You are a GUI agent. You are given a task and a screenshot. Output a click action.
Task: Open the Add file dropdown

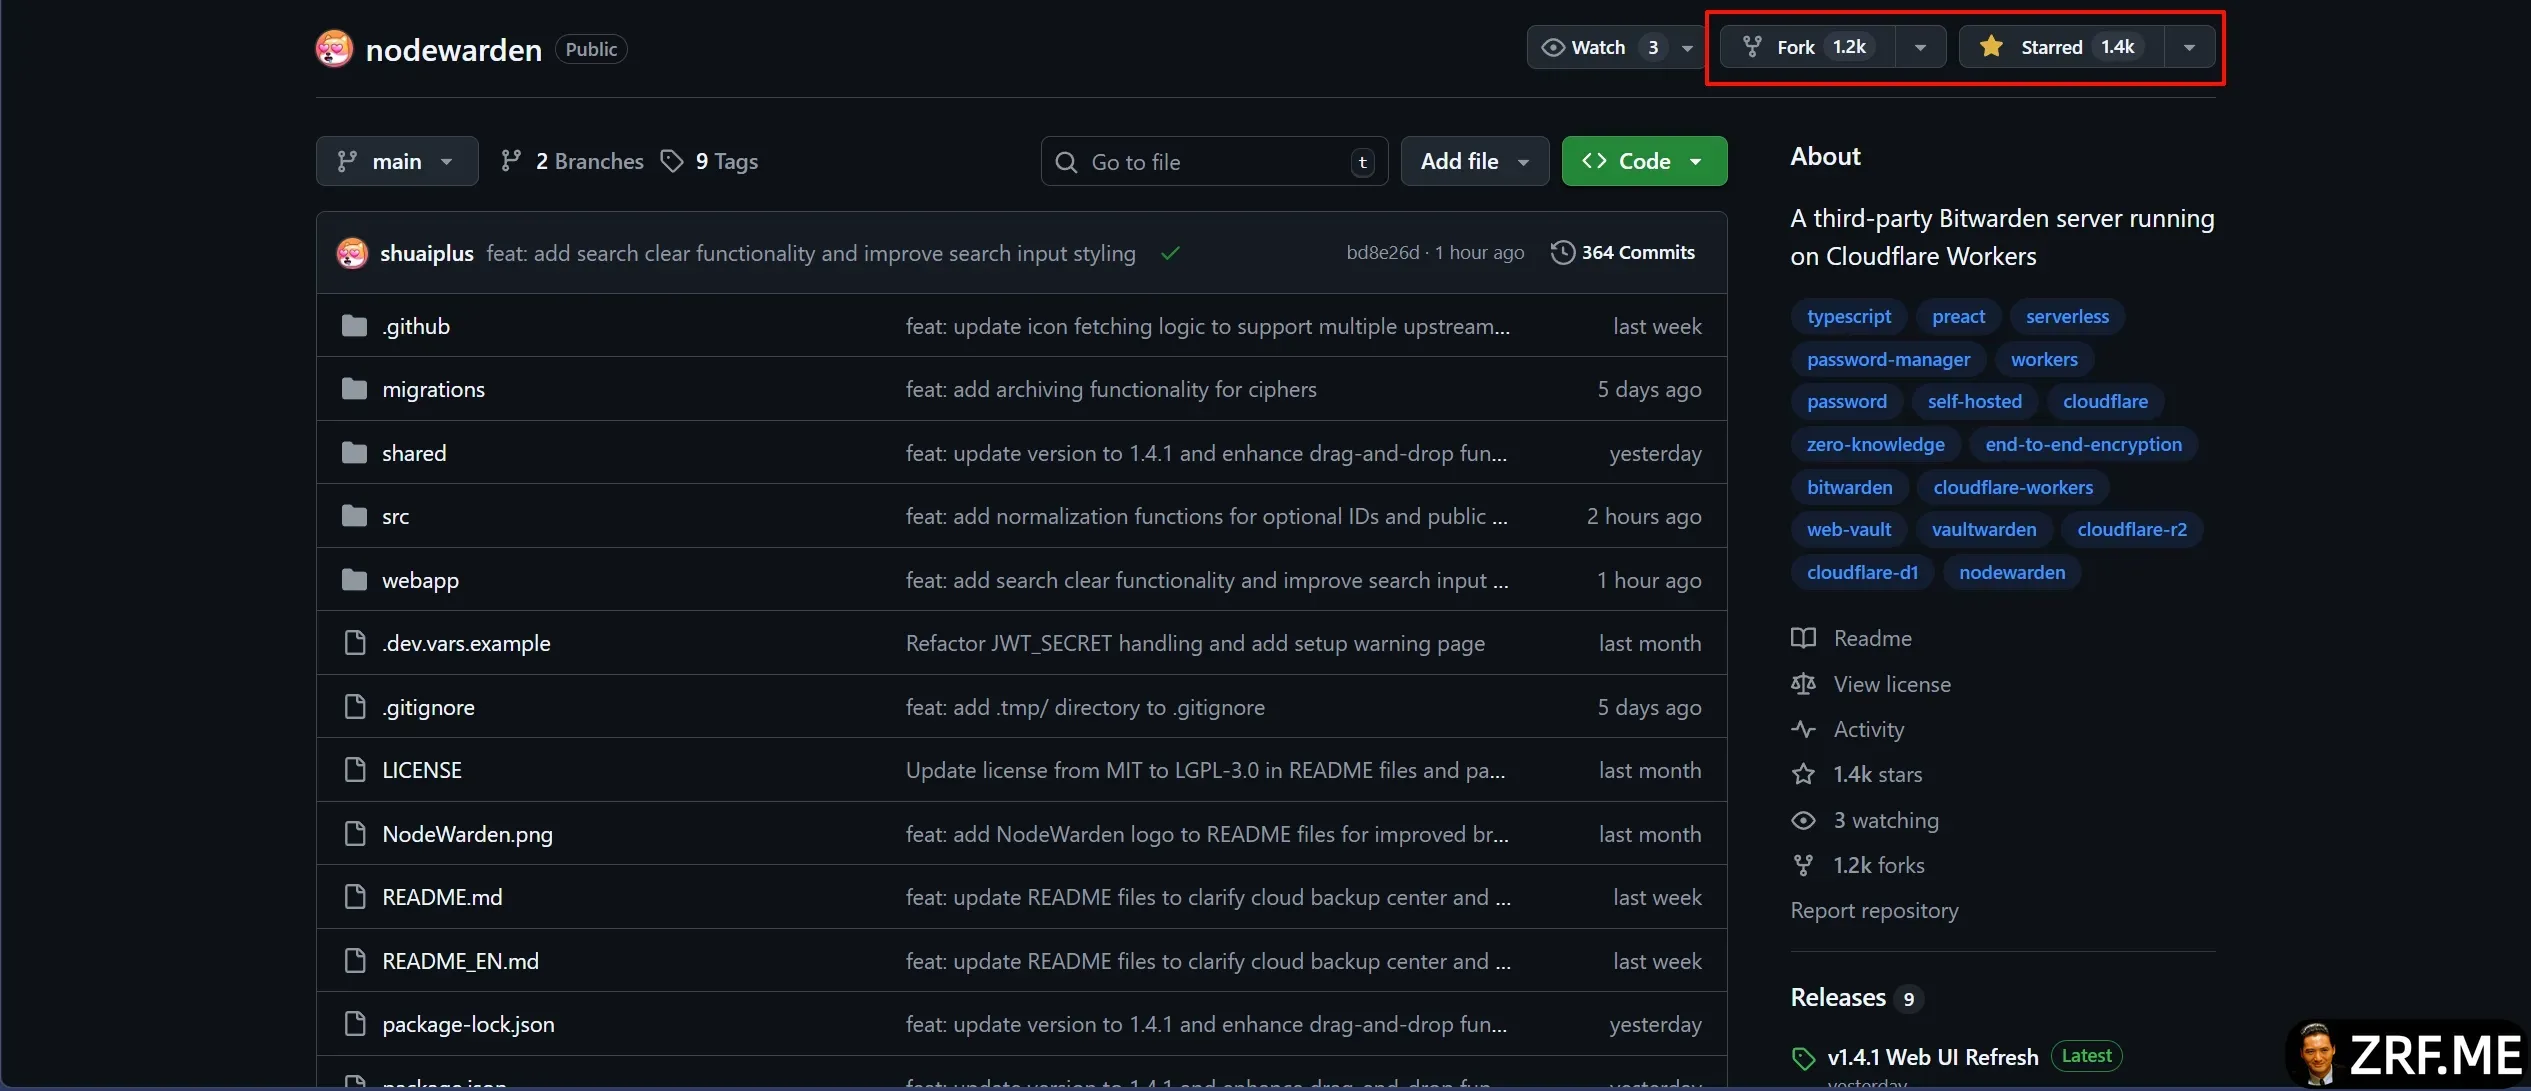click(x=1475, y=161)
